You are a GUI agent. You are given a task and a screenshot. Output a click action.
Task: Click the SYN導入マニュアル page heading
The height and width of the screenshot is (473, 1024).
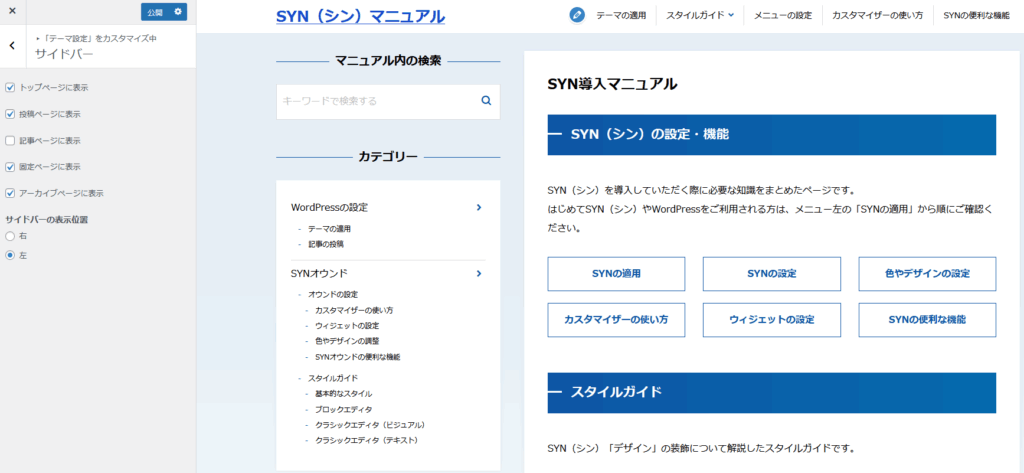pyautogui.click(x=612, y=84)
